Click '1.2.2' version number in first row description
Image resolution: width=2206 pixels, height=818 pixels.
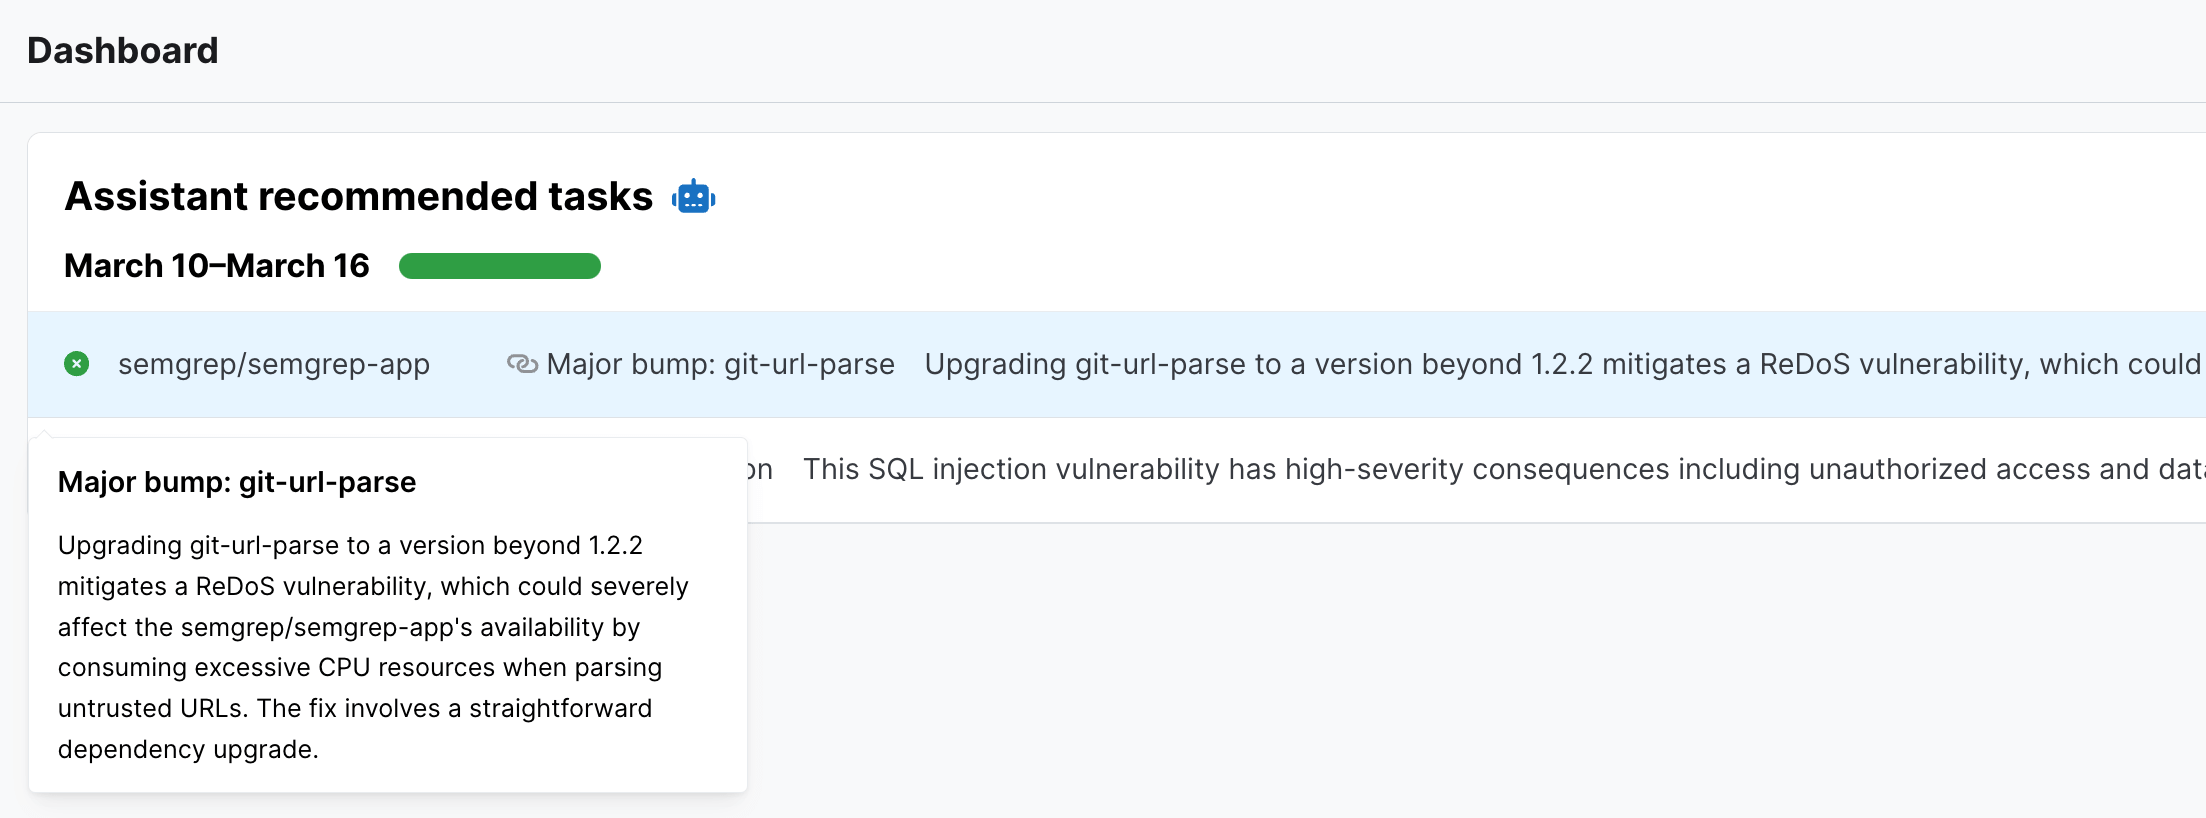(x=1561, y=364)
